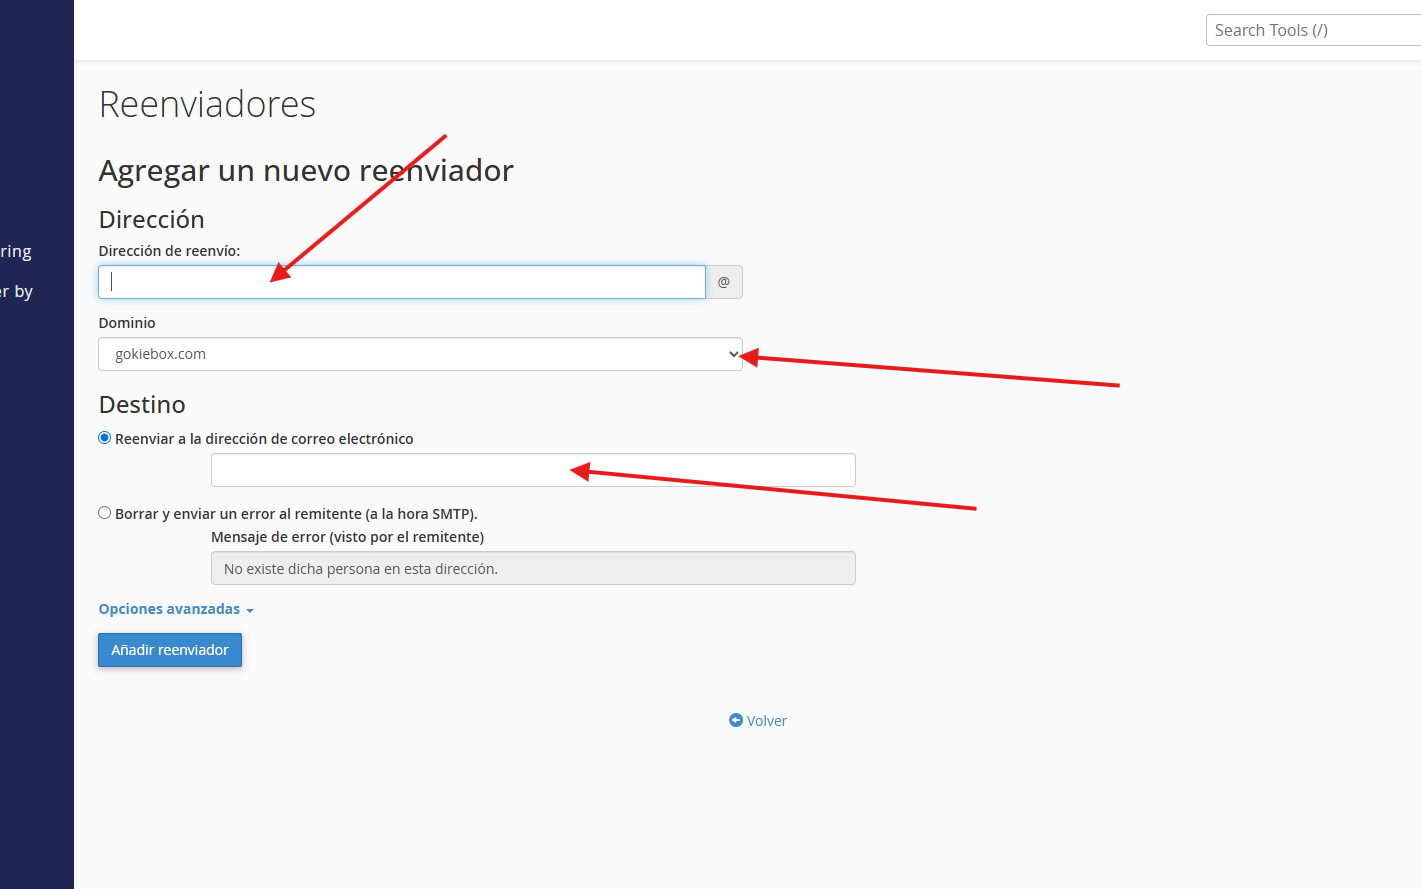Click the chevron arrow of the Dominio select
This screenshot has width=1421, height=889.
click(x=733, y=354)
